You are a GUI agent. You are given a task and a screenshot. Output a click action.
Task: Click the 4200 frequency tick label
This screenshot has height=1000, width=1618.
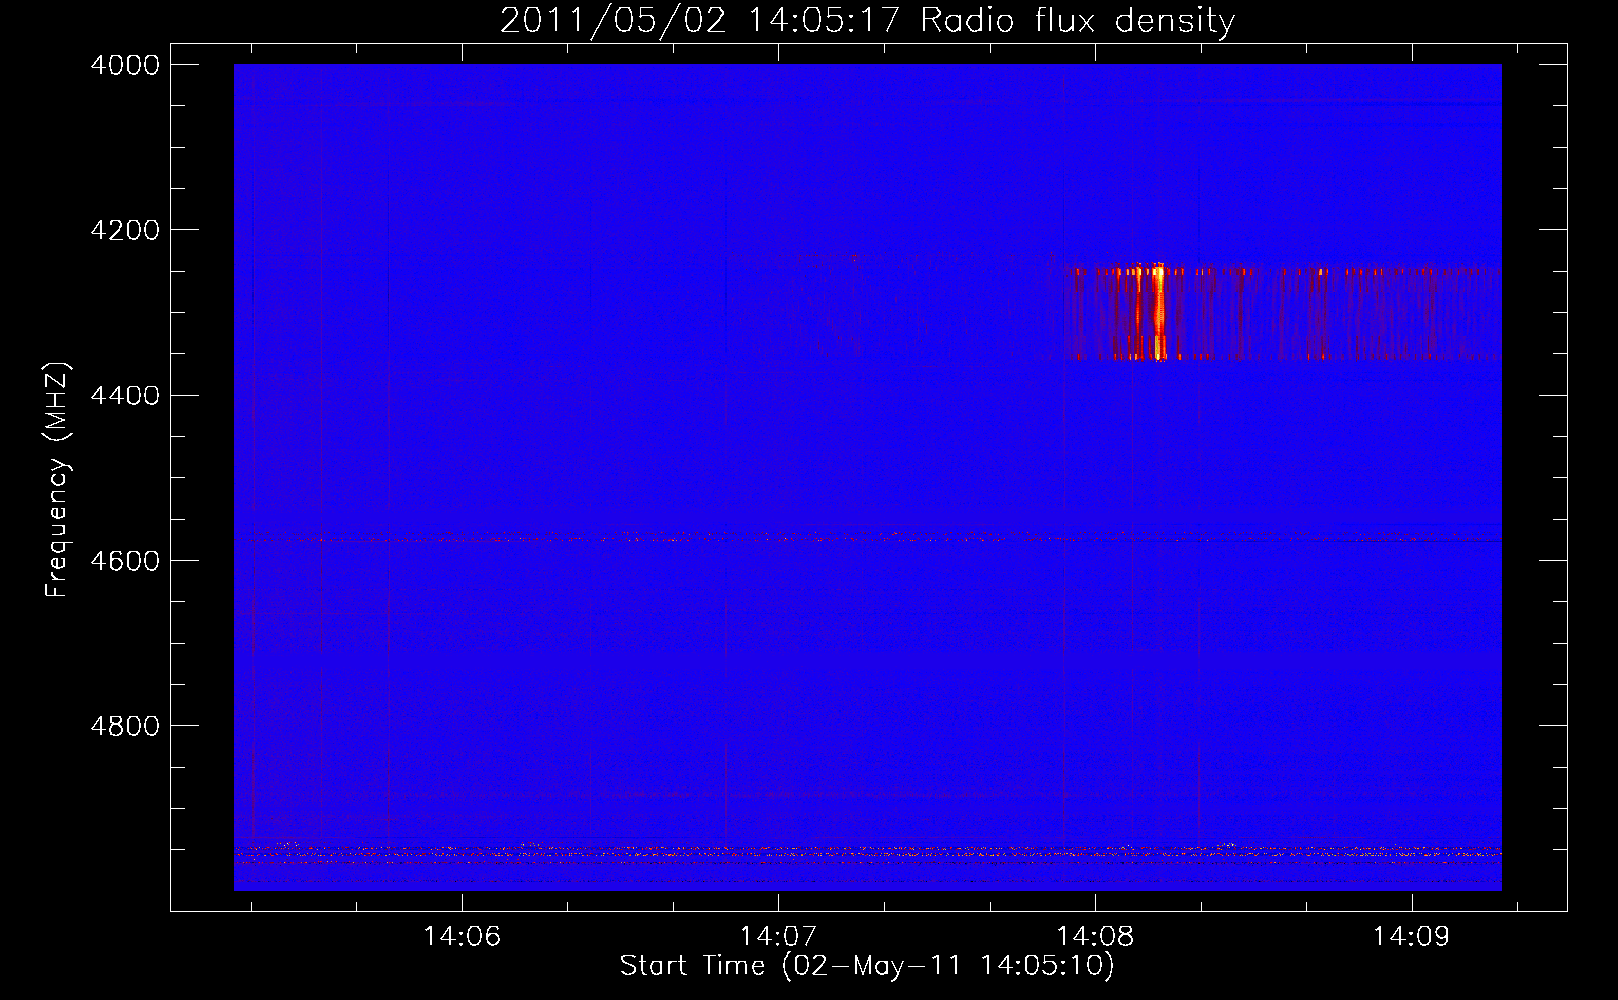click(x=125, y=230)
